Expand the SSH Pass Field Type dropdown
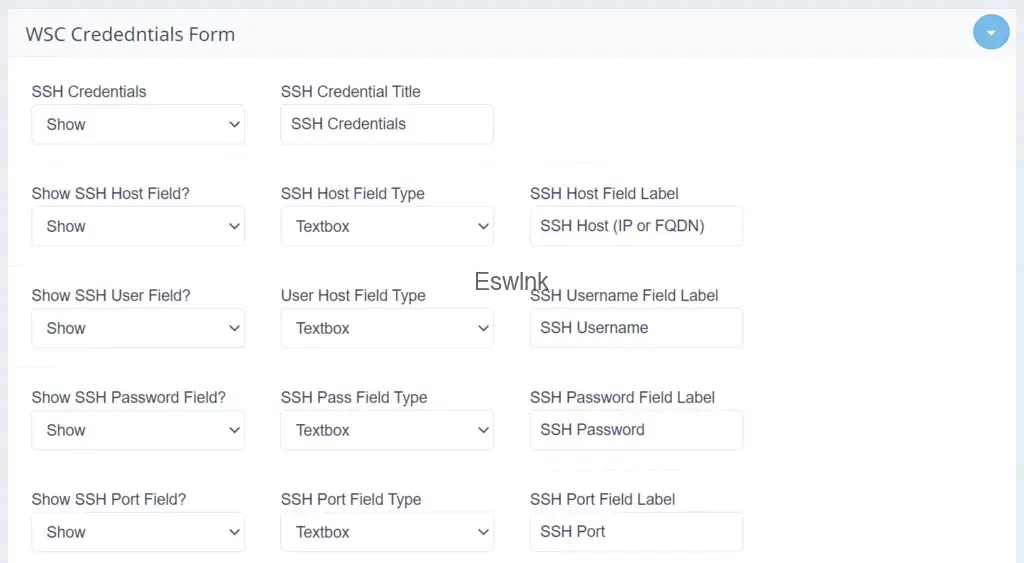This screenshot has height=563, width=1024. [387, 431]
